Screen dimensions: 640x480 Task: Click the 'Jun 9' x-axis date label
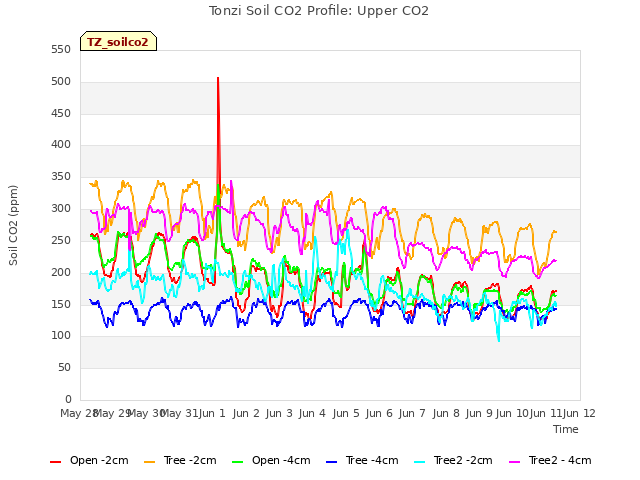coord(479,413)
